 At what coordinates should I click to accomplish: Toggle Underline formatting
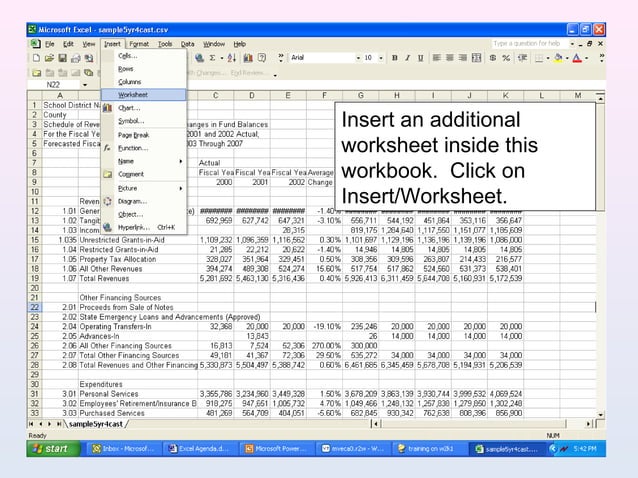click(421, 58)
